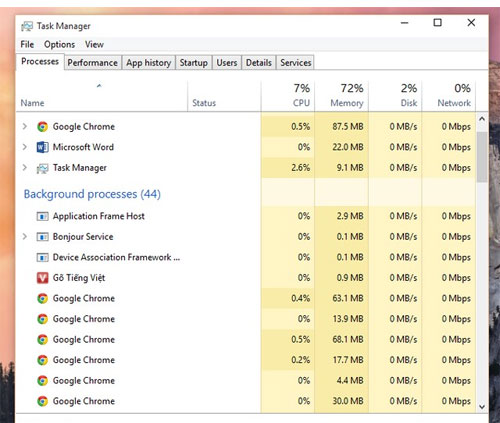Click the scrollbar up arrow
Screen dimensions: 500x423
tap(482, 119)
